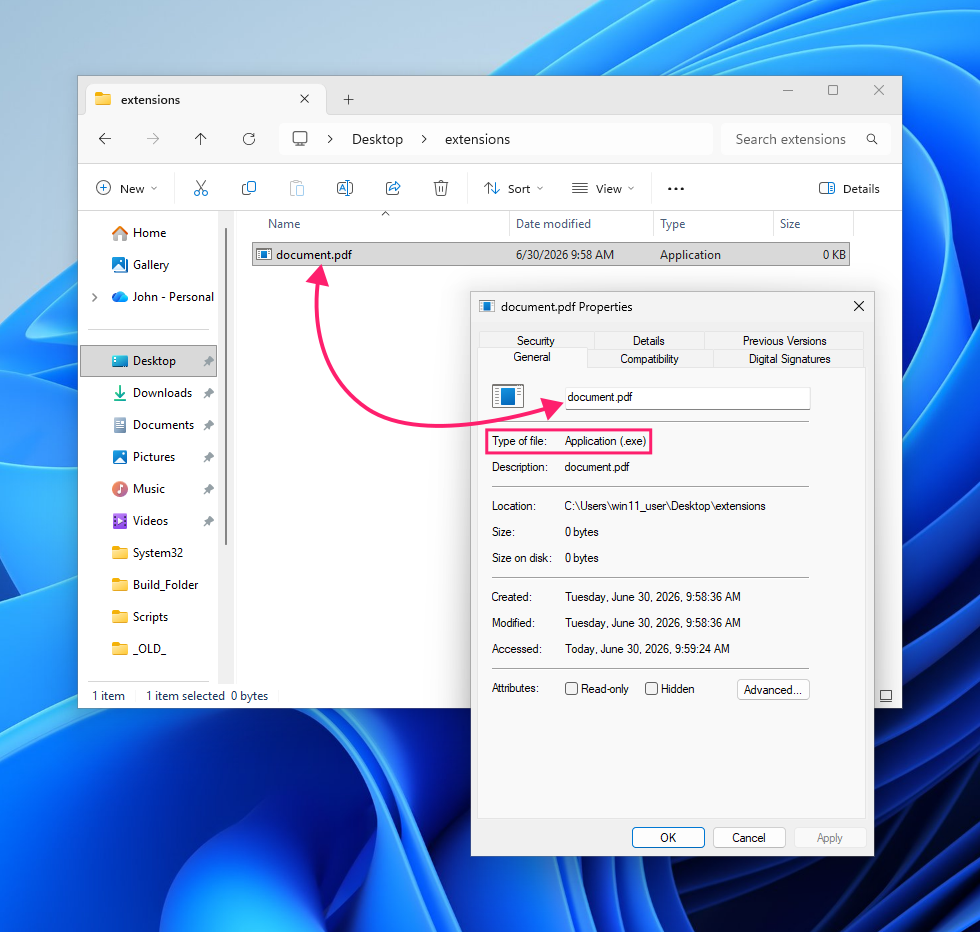Click the pin icon next to Documents
The image size is (980, 932).
(209, 425)
